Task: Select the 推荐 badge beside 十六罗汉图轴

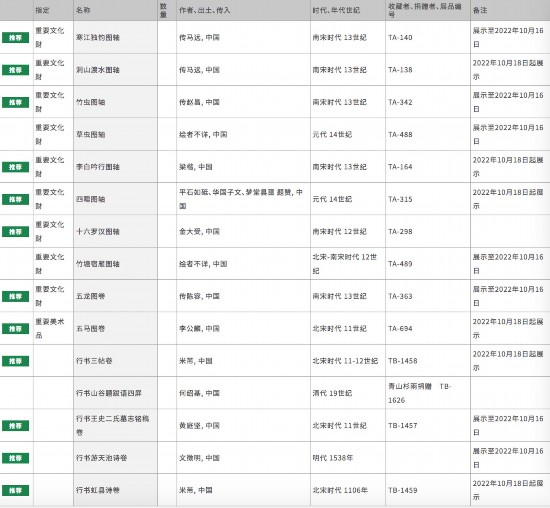Action: 15,232
